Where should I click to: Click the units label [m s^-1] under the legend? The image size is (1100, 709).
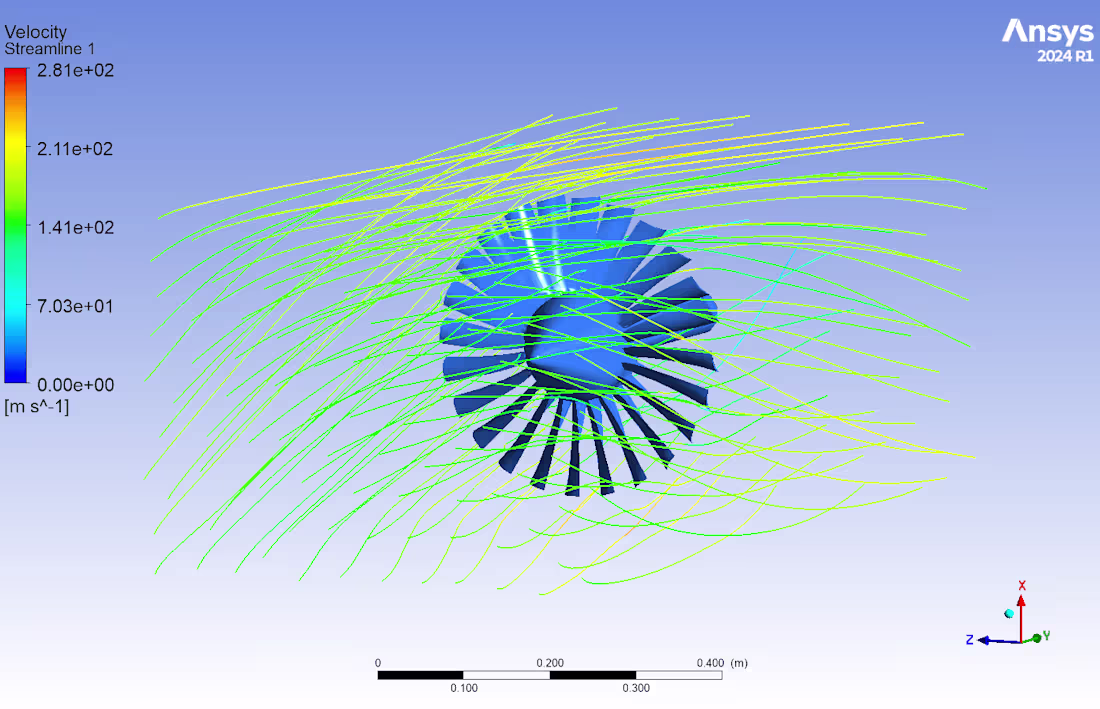pyautogui.click(x=37, y=407)
